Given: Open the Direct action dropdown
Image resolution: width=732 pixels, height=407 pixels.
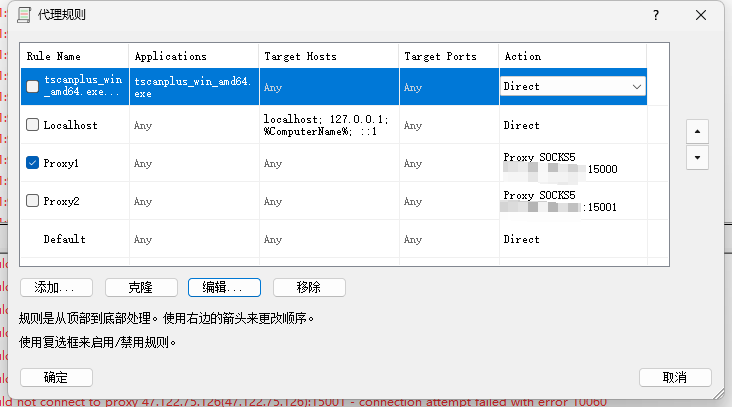Looking at the screenshot, I should [636, 87].
